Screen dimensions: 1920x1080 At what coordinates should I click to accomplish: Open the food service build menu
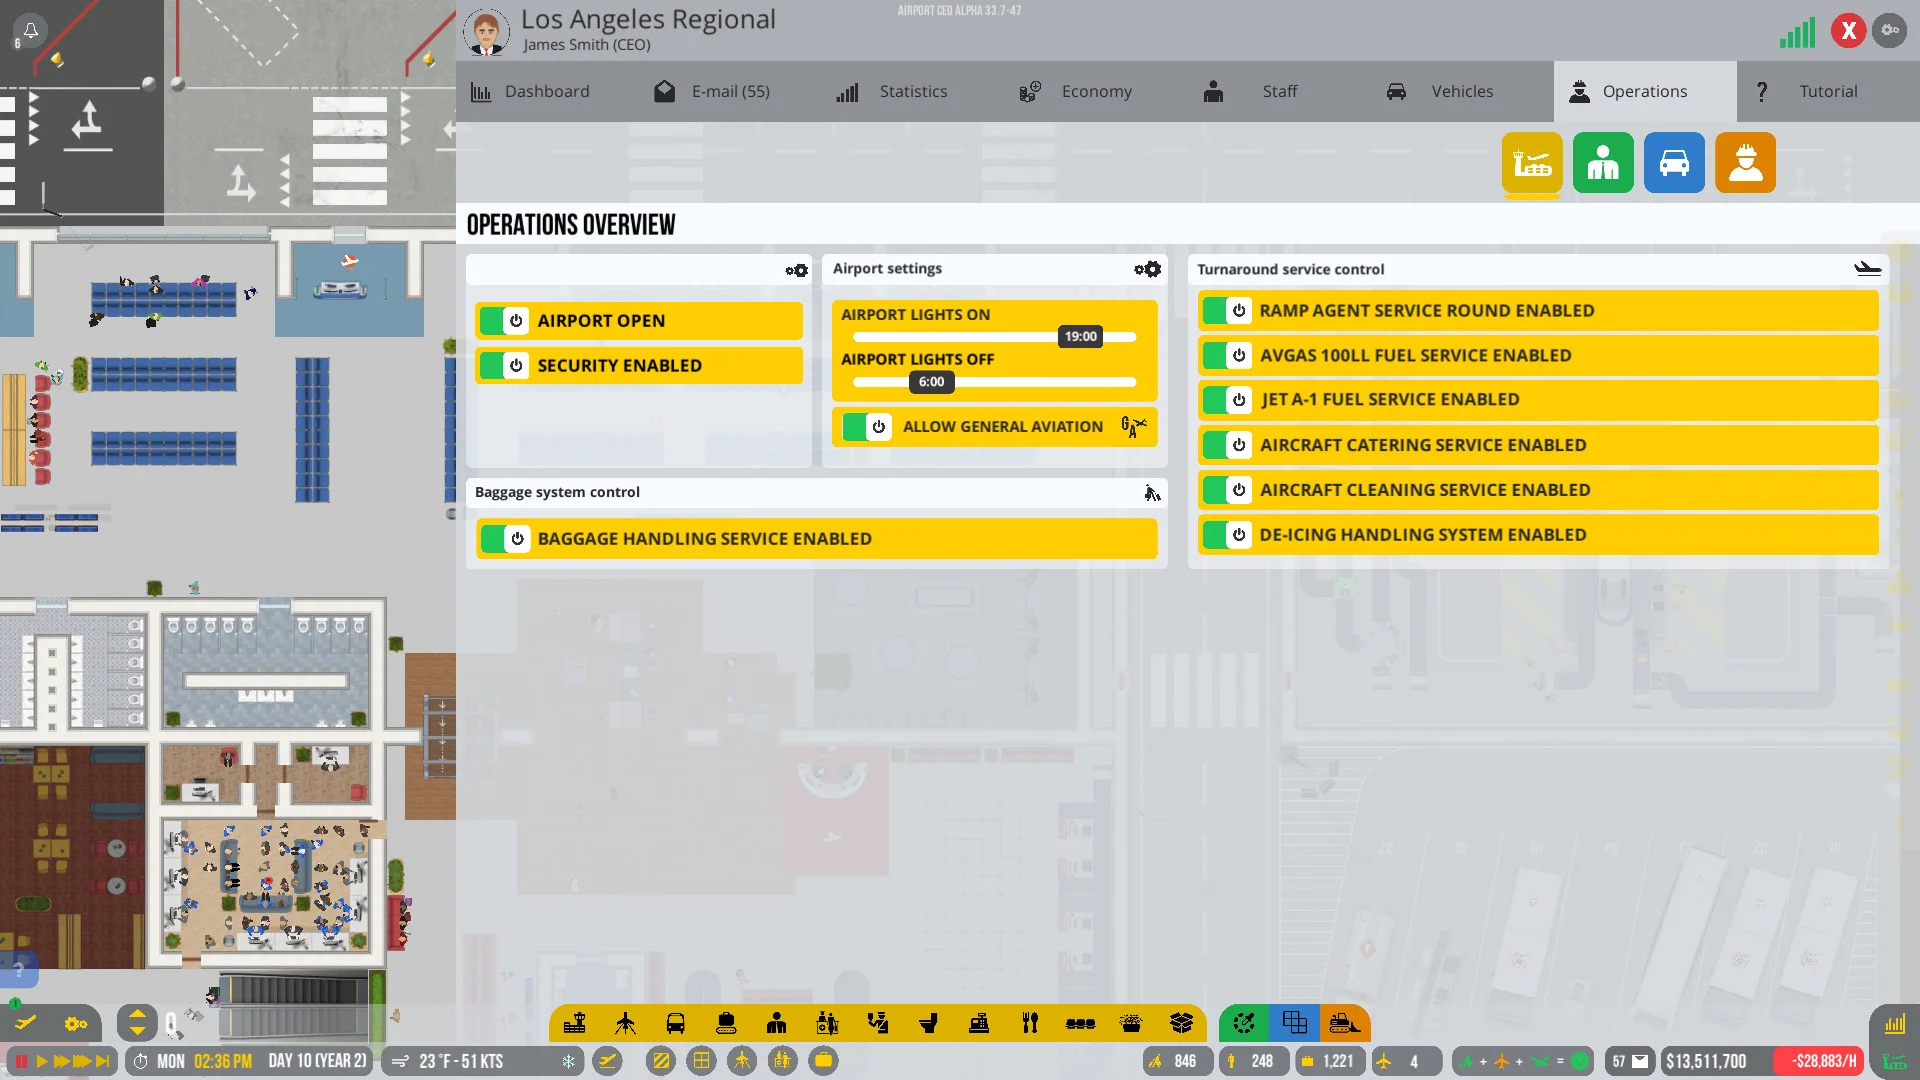click(x=1028, y=1023)
